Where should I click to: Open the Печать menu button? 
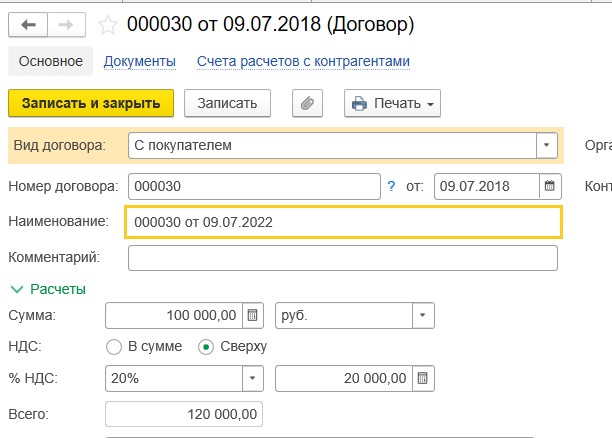pyautogui.click(x=392, y=103)
